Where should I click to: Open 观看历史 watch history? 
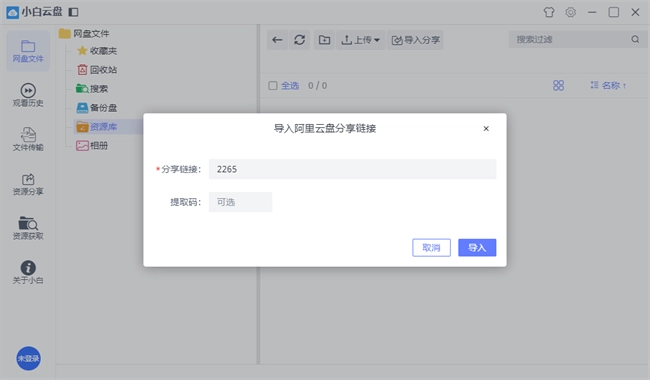pos(28,95)
